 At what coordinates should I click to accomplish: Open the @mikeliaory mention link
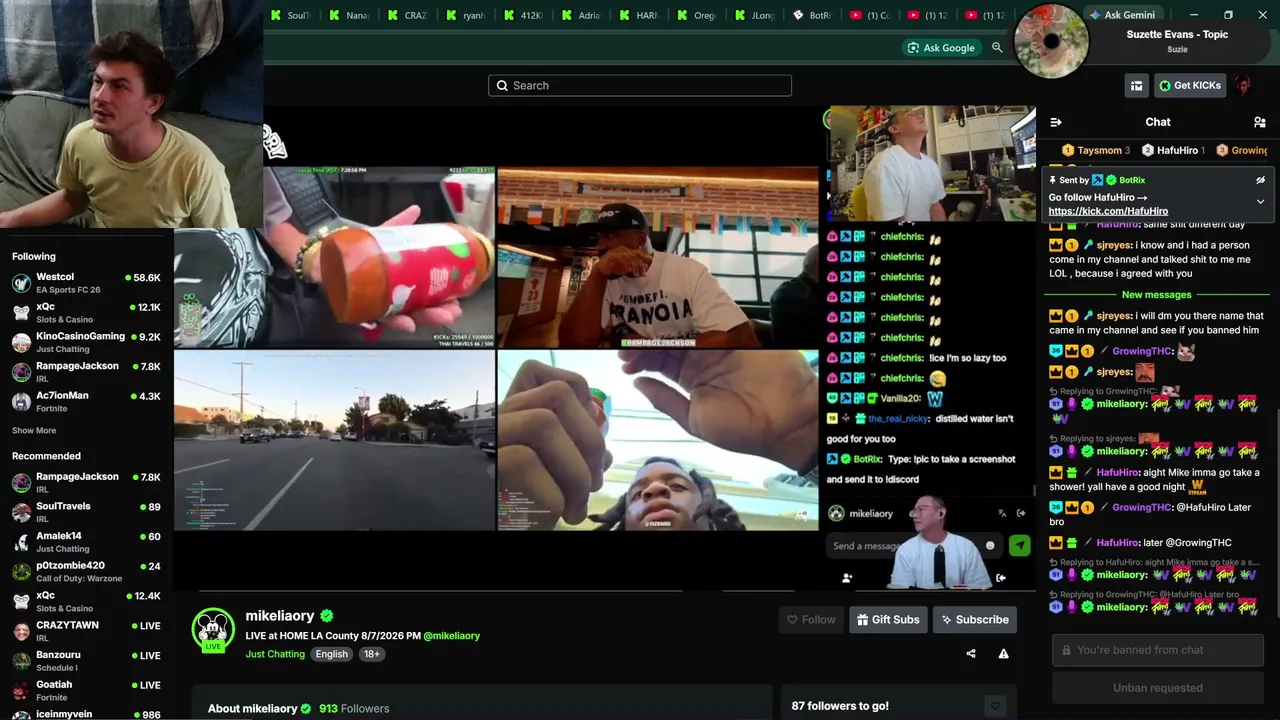pyautogui.click(x=451, y=636)
